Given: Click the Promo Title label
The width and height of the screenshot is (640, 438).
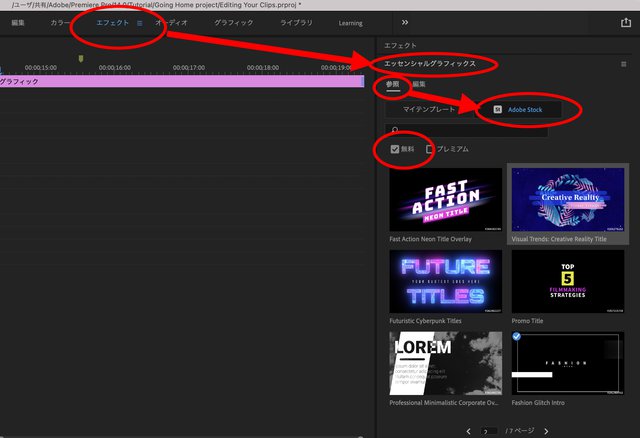Looking at the screenshot, I should [x=527, y=321].
